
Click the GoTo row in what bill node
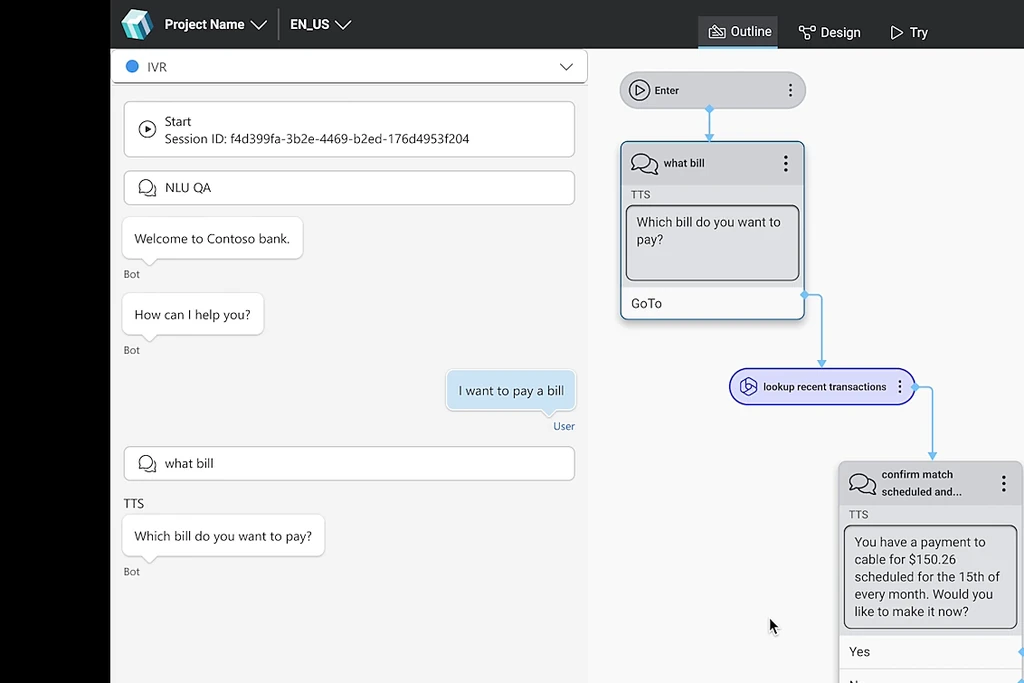coord(712,304)
